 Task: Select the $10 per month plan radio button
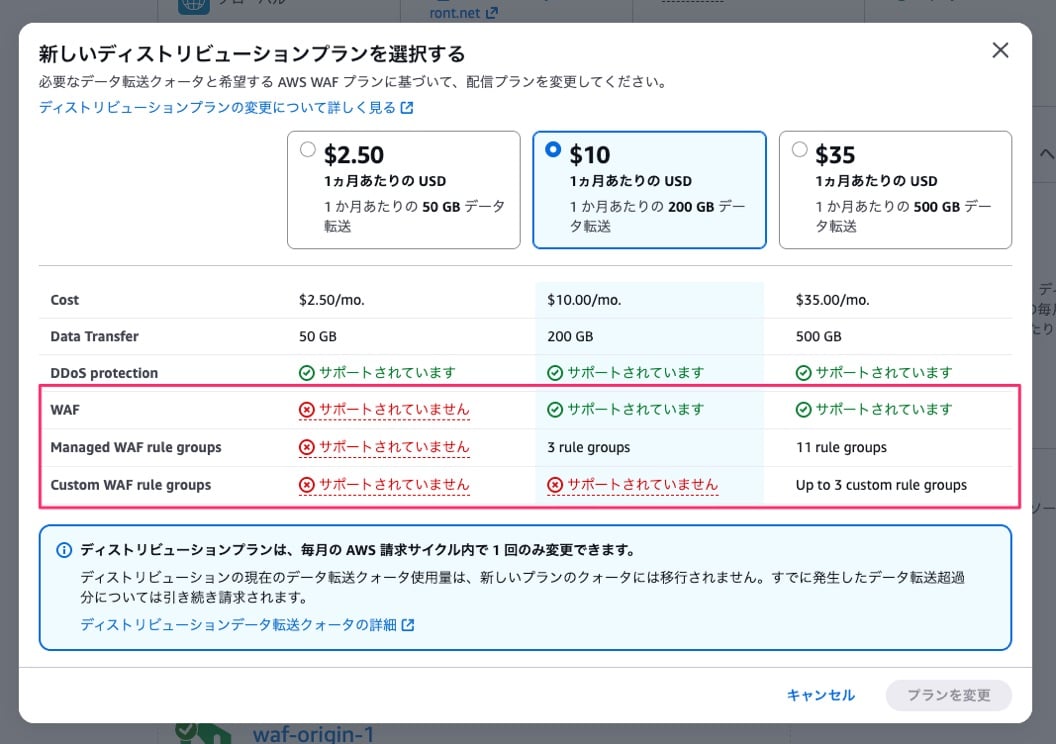(553, 149)
